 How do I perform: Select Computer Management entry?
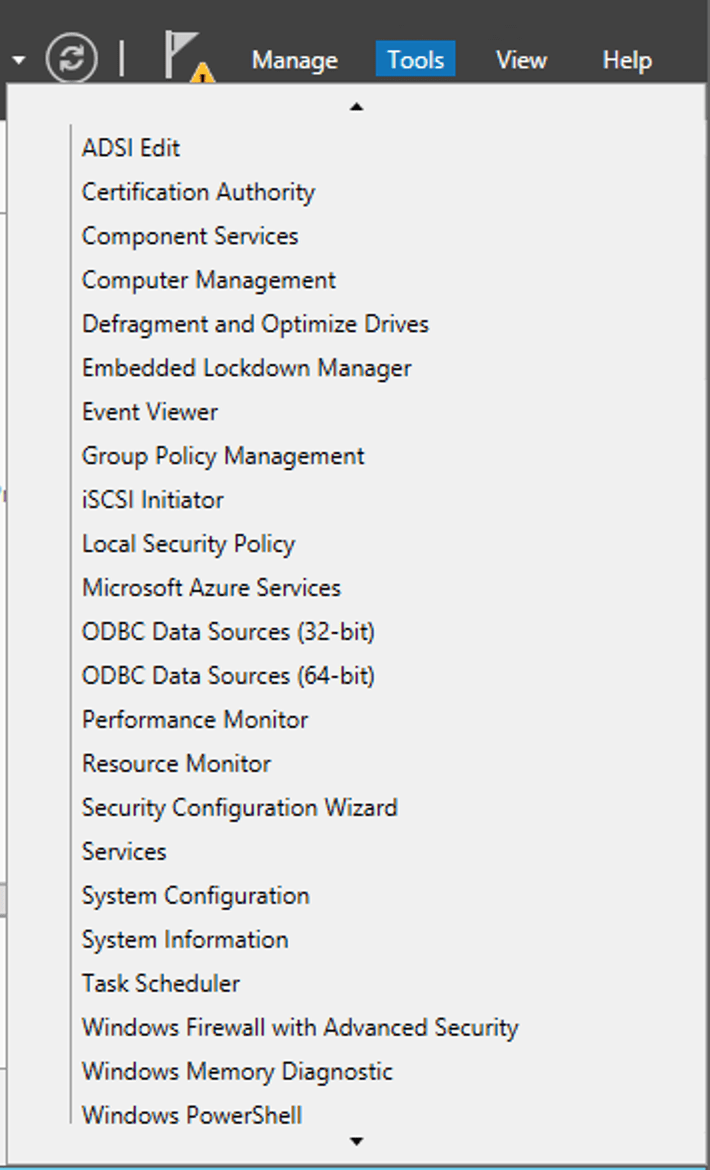(209, 280)
